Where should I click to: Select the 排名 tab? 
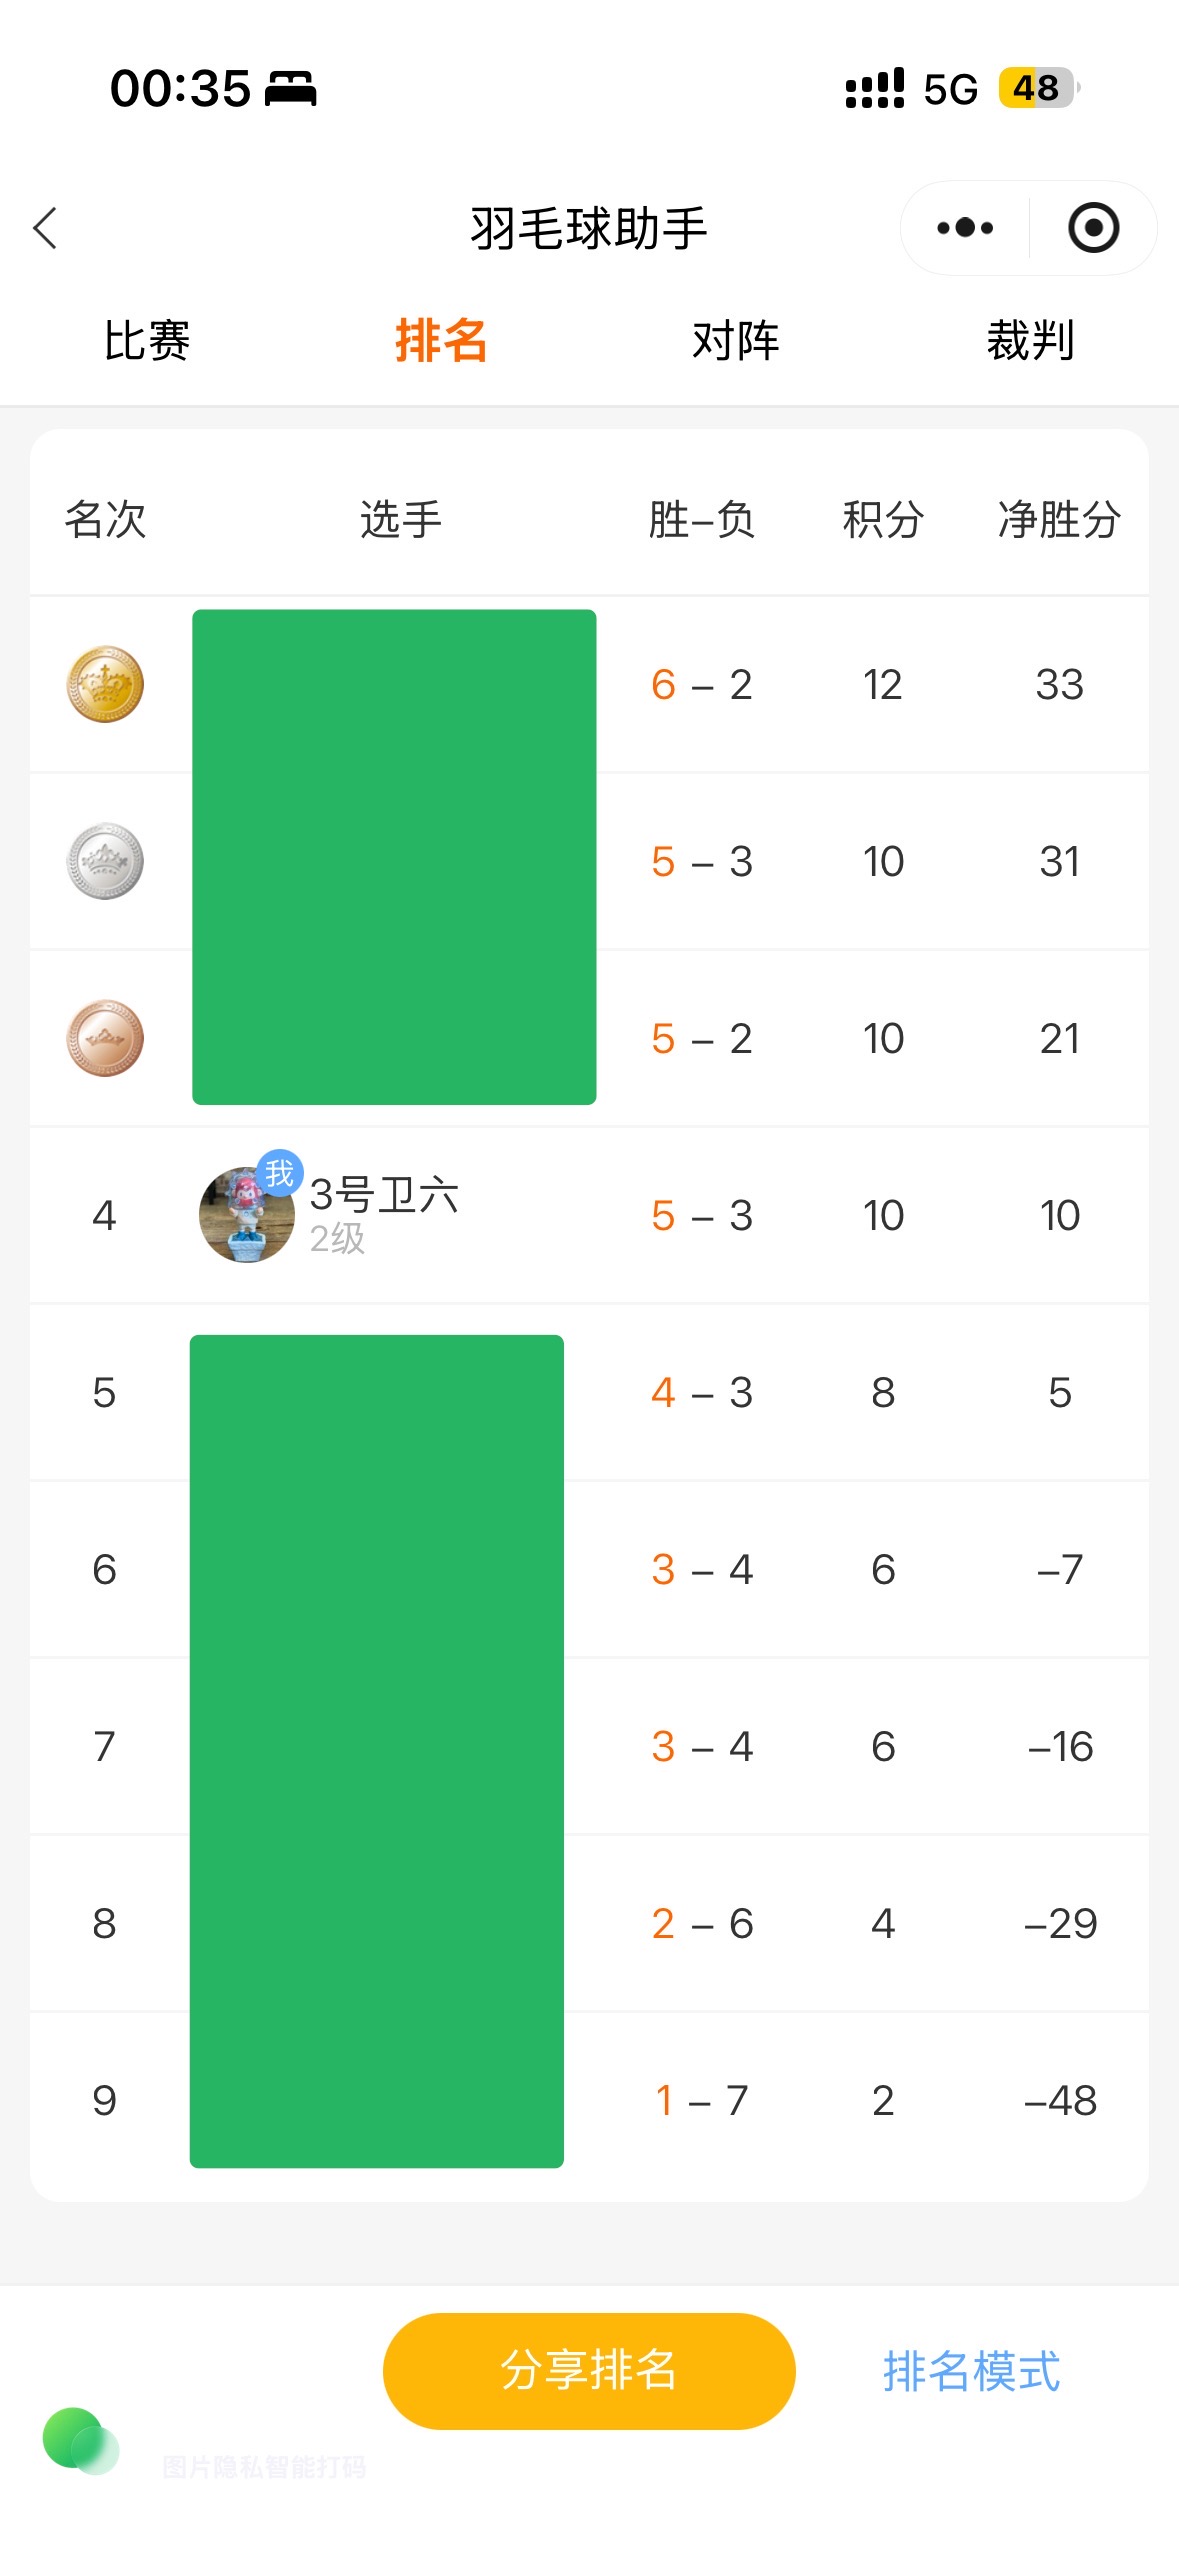click(x=441, y=341)
